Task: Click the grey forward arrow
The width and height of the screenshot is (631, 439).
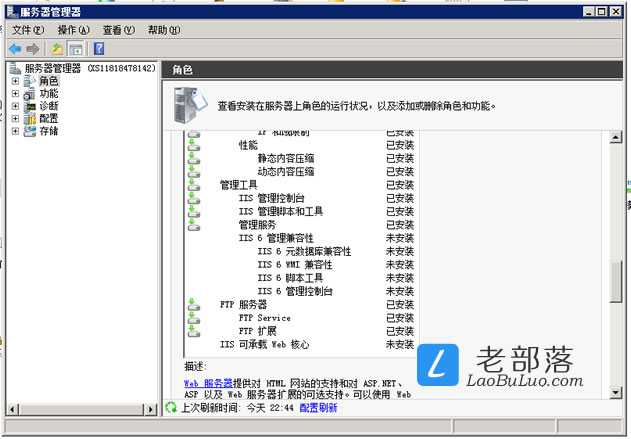Action: point(33,49)
